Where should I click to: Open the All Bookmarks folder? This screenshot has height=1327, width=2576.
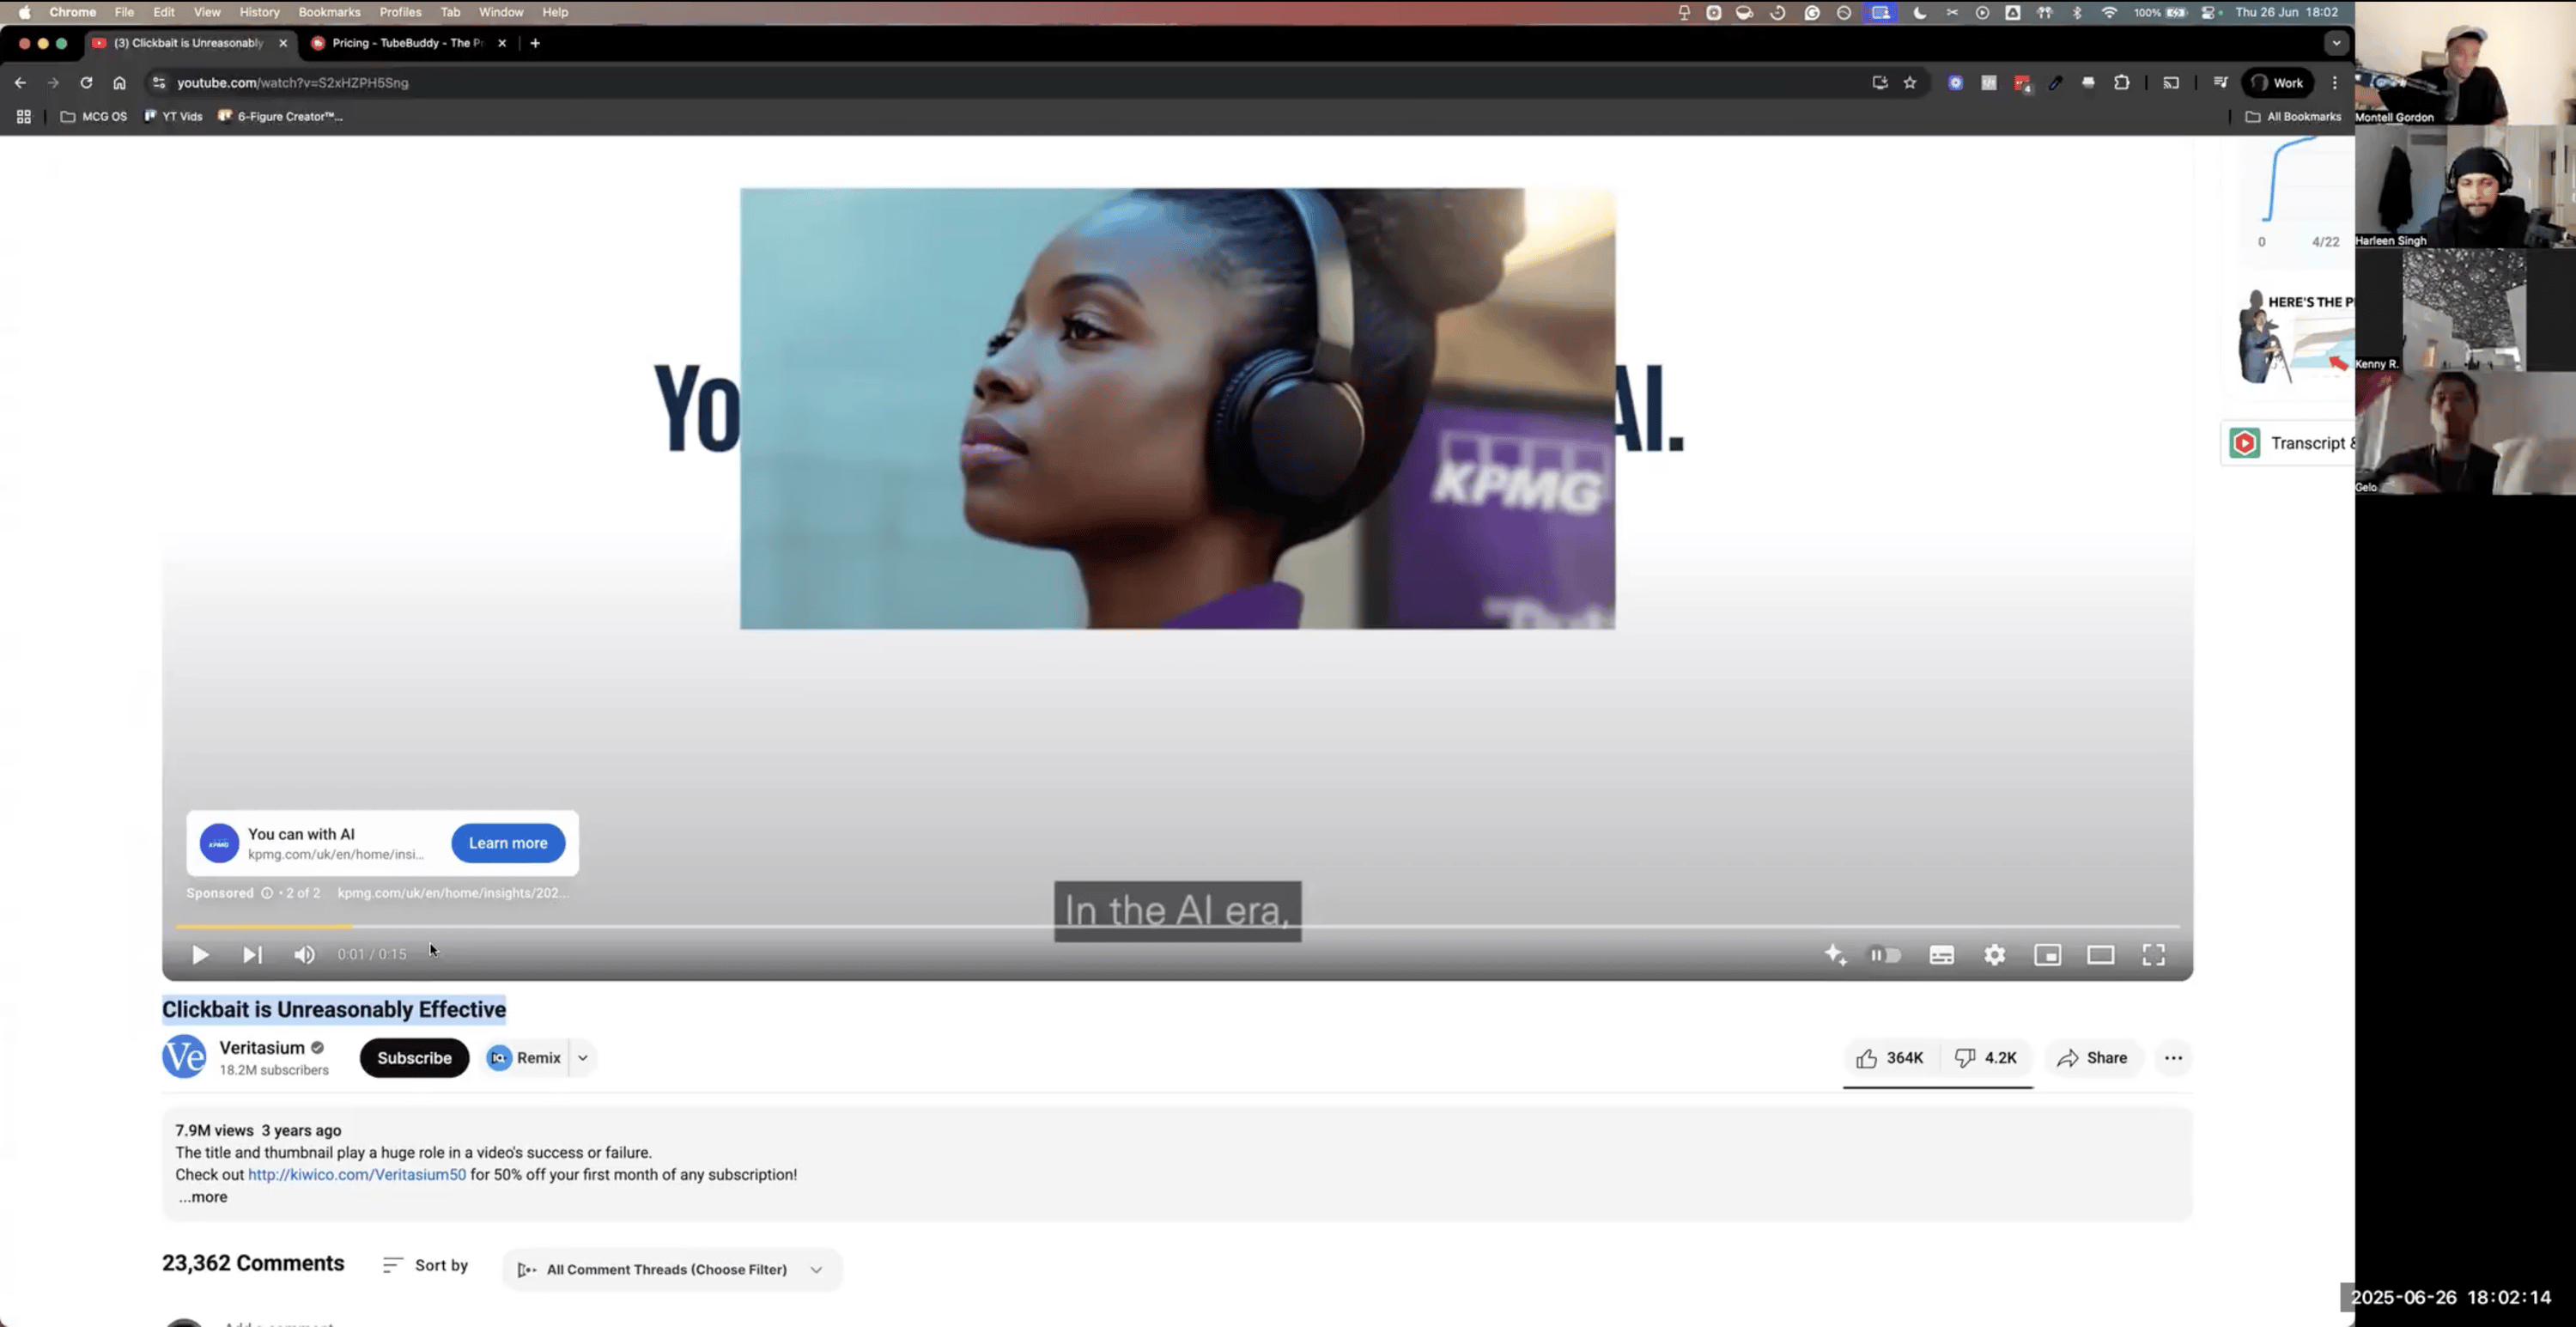pyautogui.click(x=2293, y=117)
